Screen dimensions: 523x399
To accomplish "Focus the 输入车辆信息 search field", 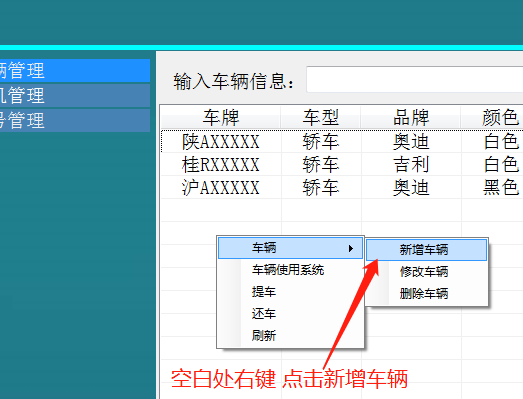I will (414, 79).
